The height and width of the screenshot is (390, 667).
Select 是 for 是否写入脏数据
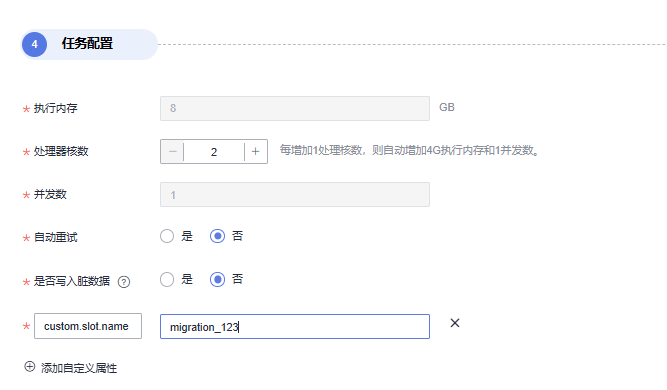[167, 279]
